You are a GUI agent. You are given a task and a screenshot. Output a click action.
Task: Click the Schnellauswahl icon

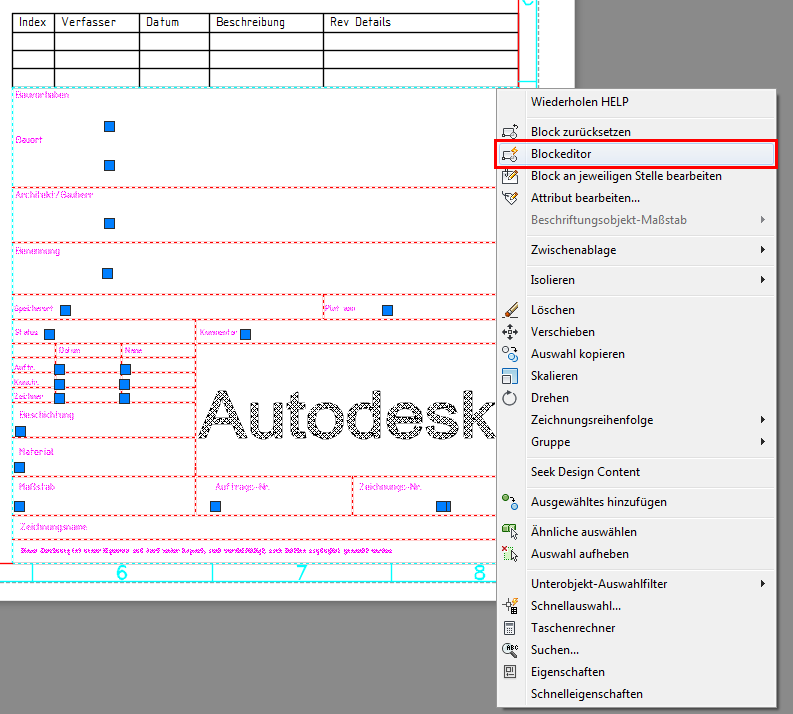click(510, 606)
